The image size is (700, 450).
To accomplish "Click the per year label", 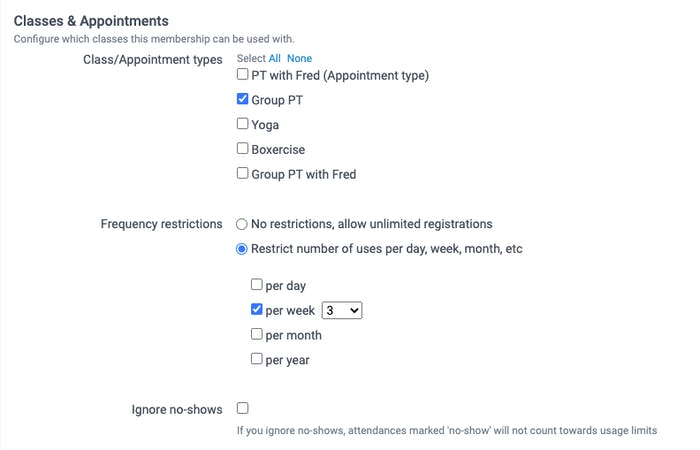I will [288, 359].
